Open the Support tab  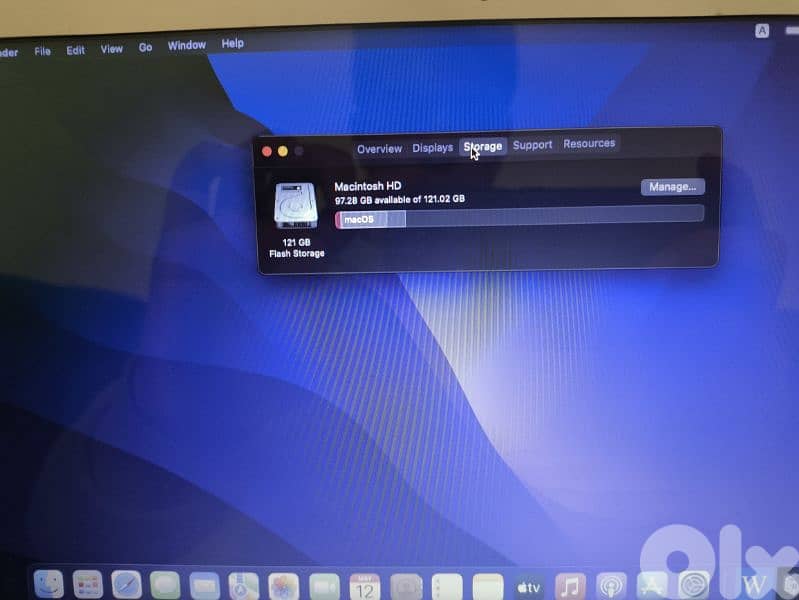click(532, 145)
